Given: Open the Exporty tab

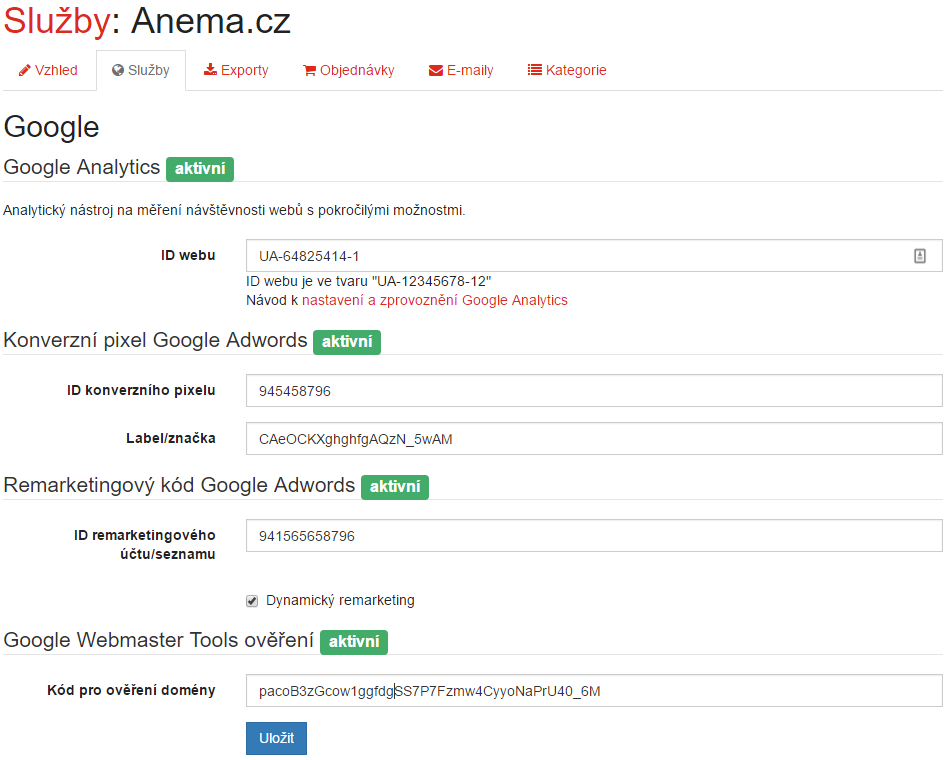Looking at the screenshot, I should pyautogui.click(x=236, y=70).
